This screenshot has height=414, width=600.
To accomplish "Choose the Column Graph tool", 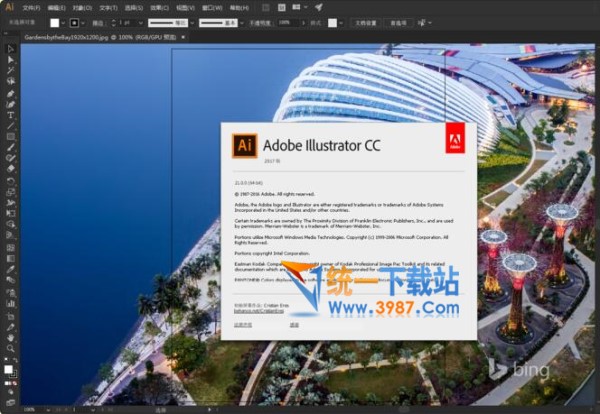I will [10, 304].
